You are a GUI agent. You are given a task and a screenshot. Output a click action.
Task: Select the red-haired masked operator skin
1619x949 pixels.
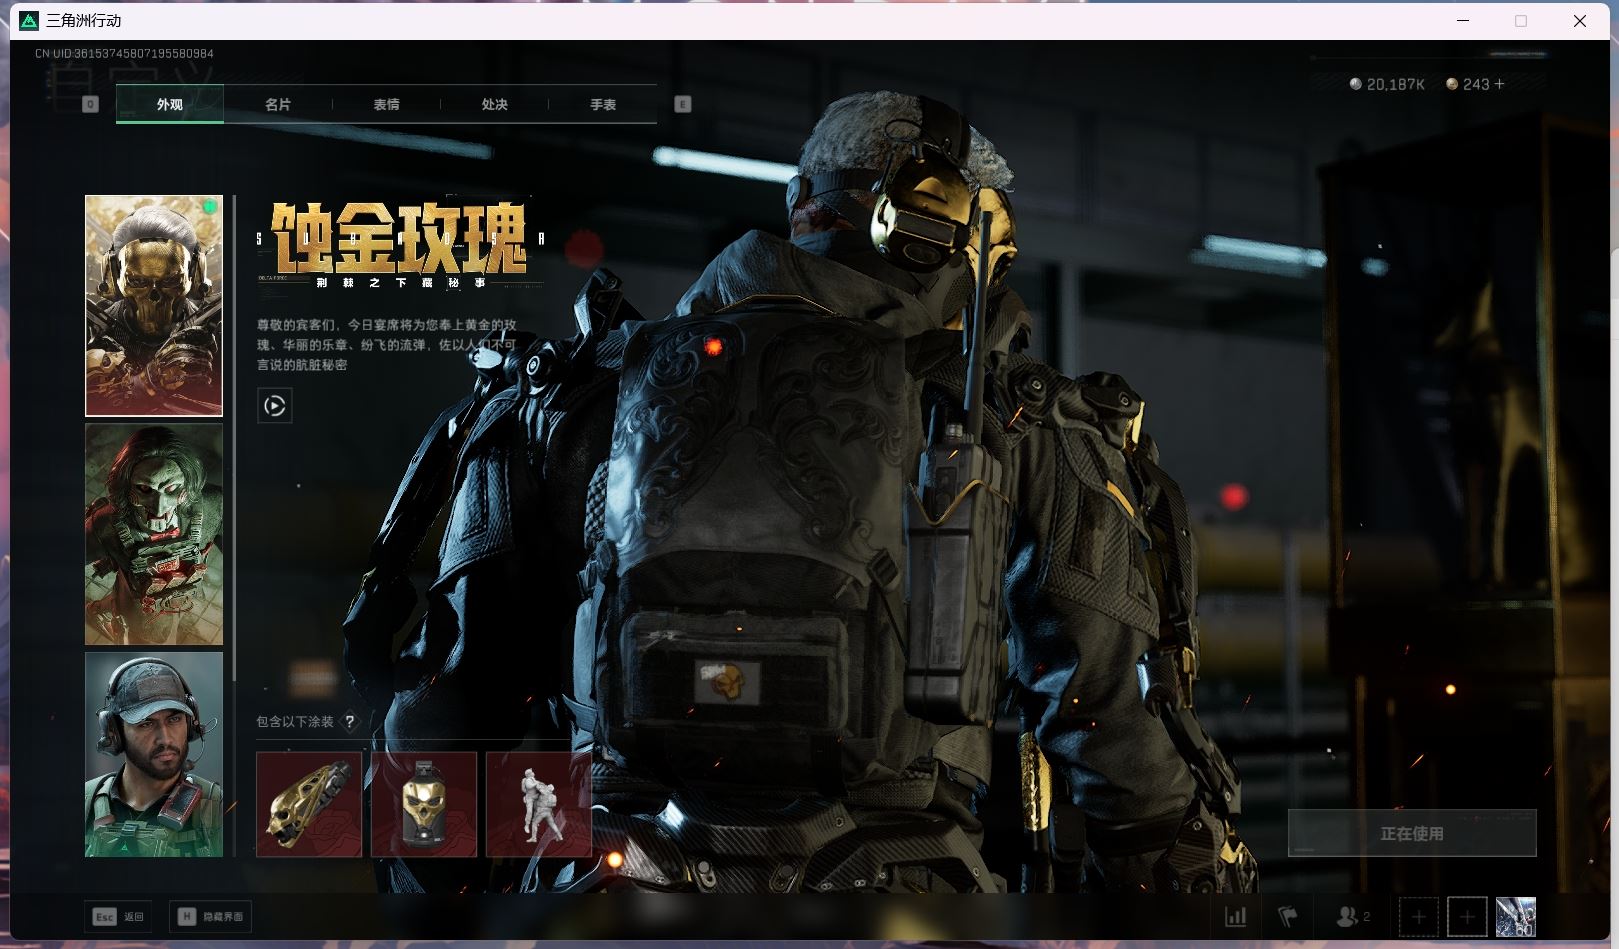(x=154, y=534)
